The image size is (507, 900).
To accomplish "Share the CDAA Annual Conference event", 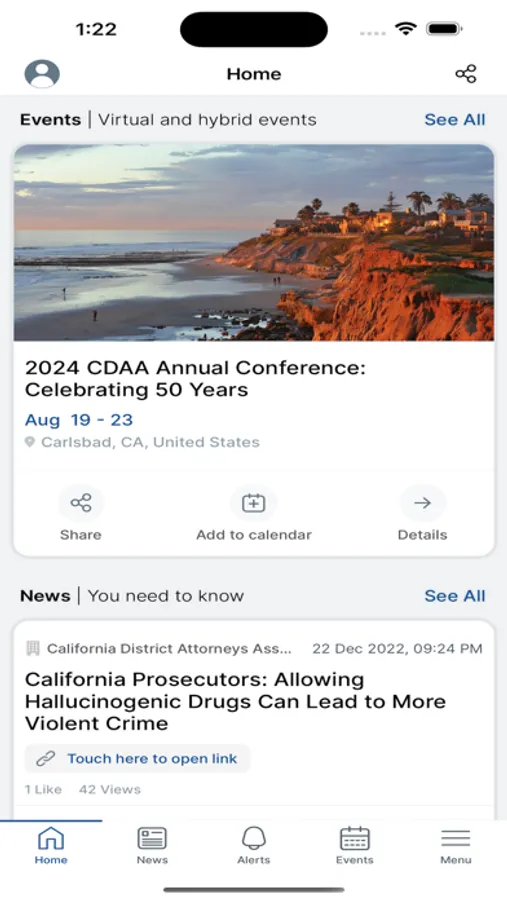I will pyautogui.click(x=81, y=513).
